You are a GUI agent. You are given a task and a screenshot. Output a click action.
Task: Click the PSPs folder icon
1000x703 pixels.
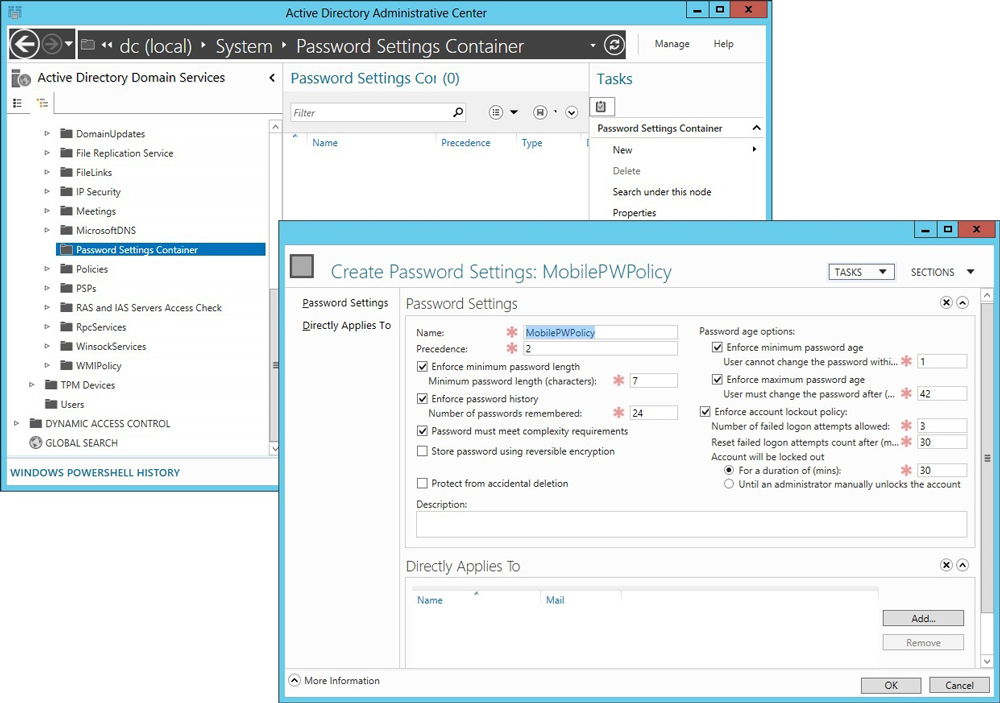pos(66,288)
